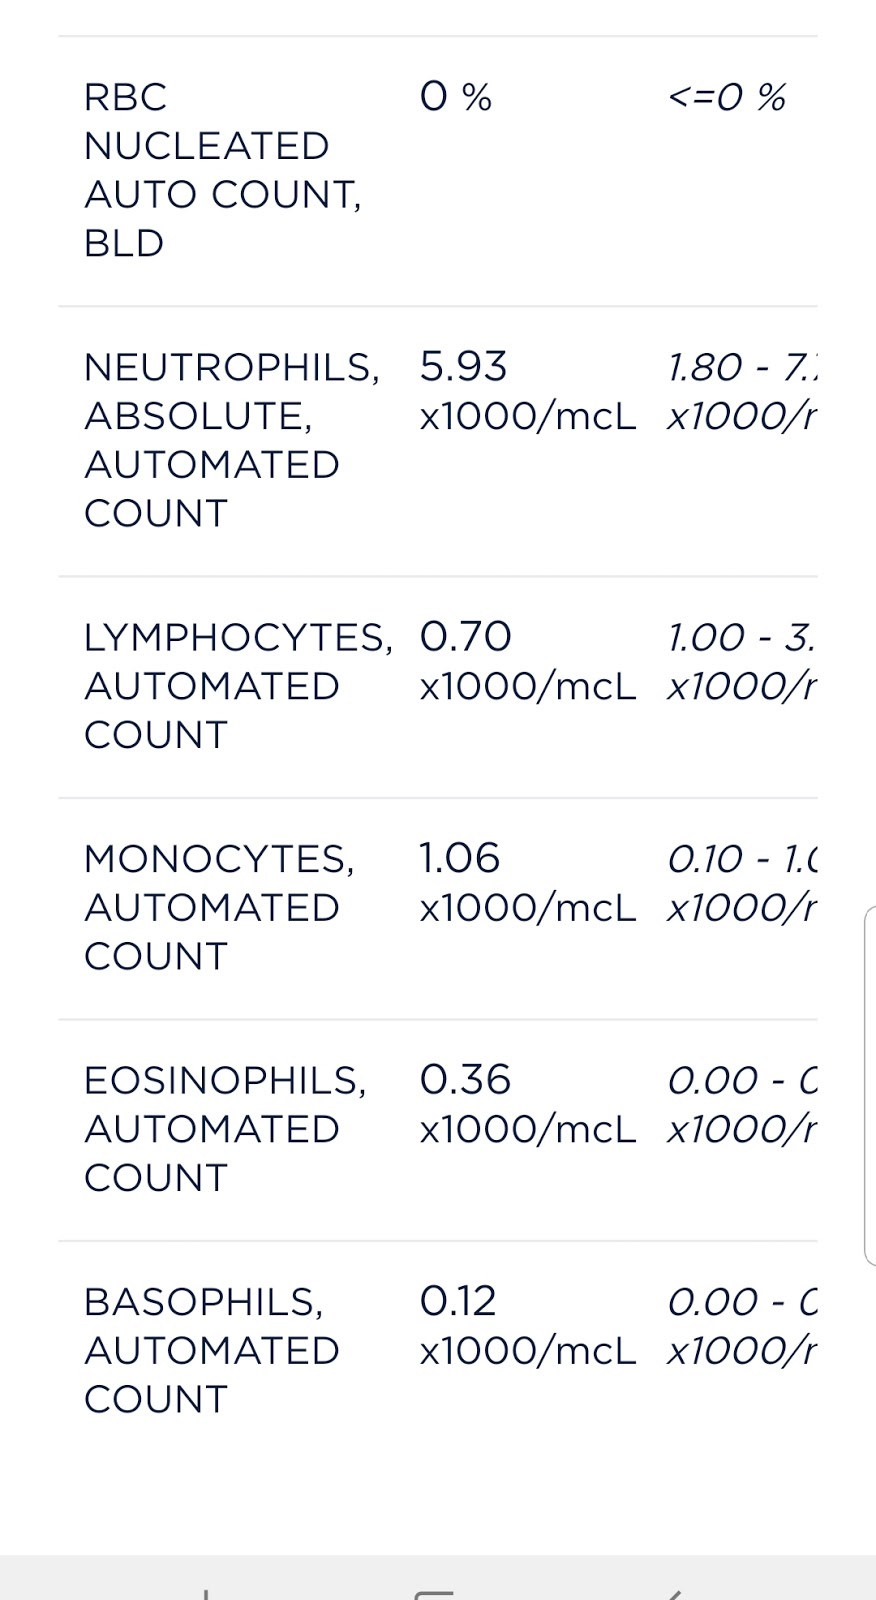This screenshot has height=1600, width=876.
Task: Tap the 0 % RBC result value
Action: (456, 97)
